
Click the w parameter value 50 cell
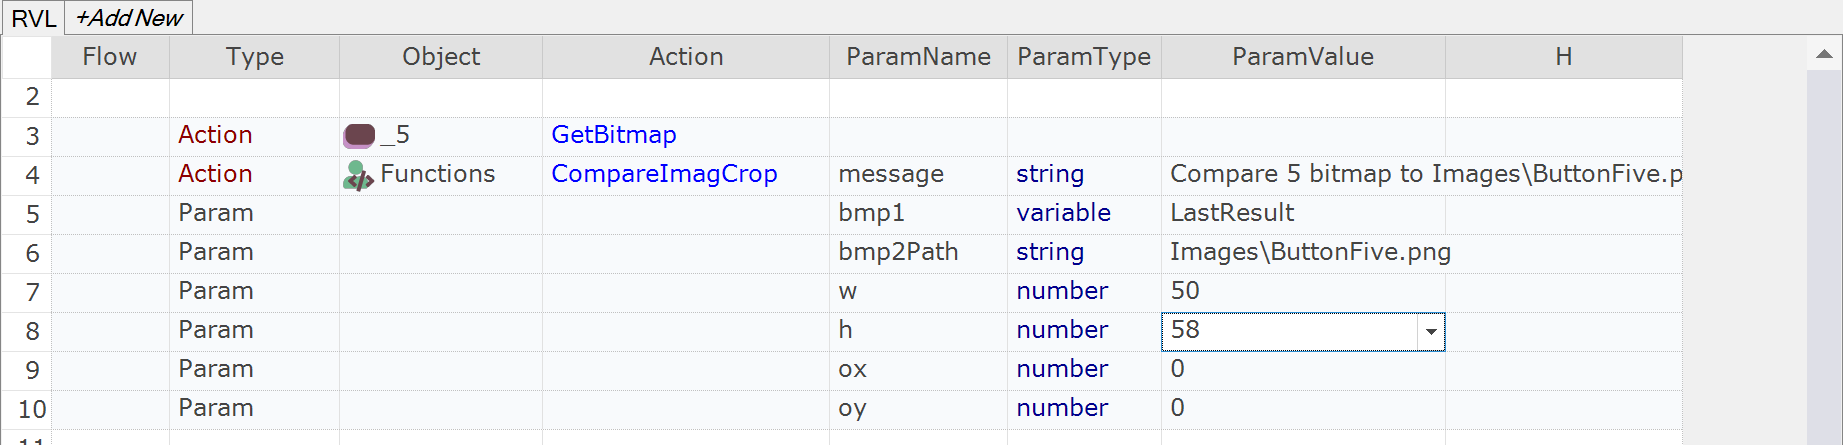coord(1302,291)
